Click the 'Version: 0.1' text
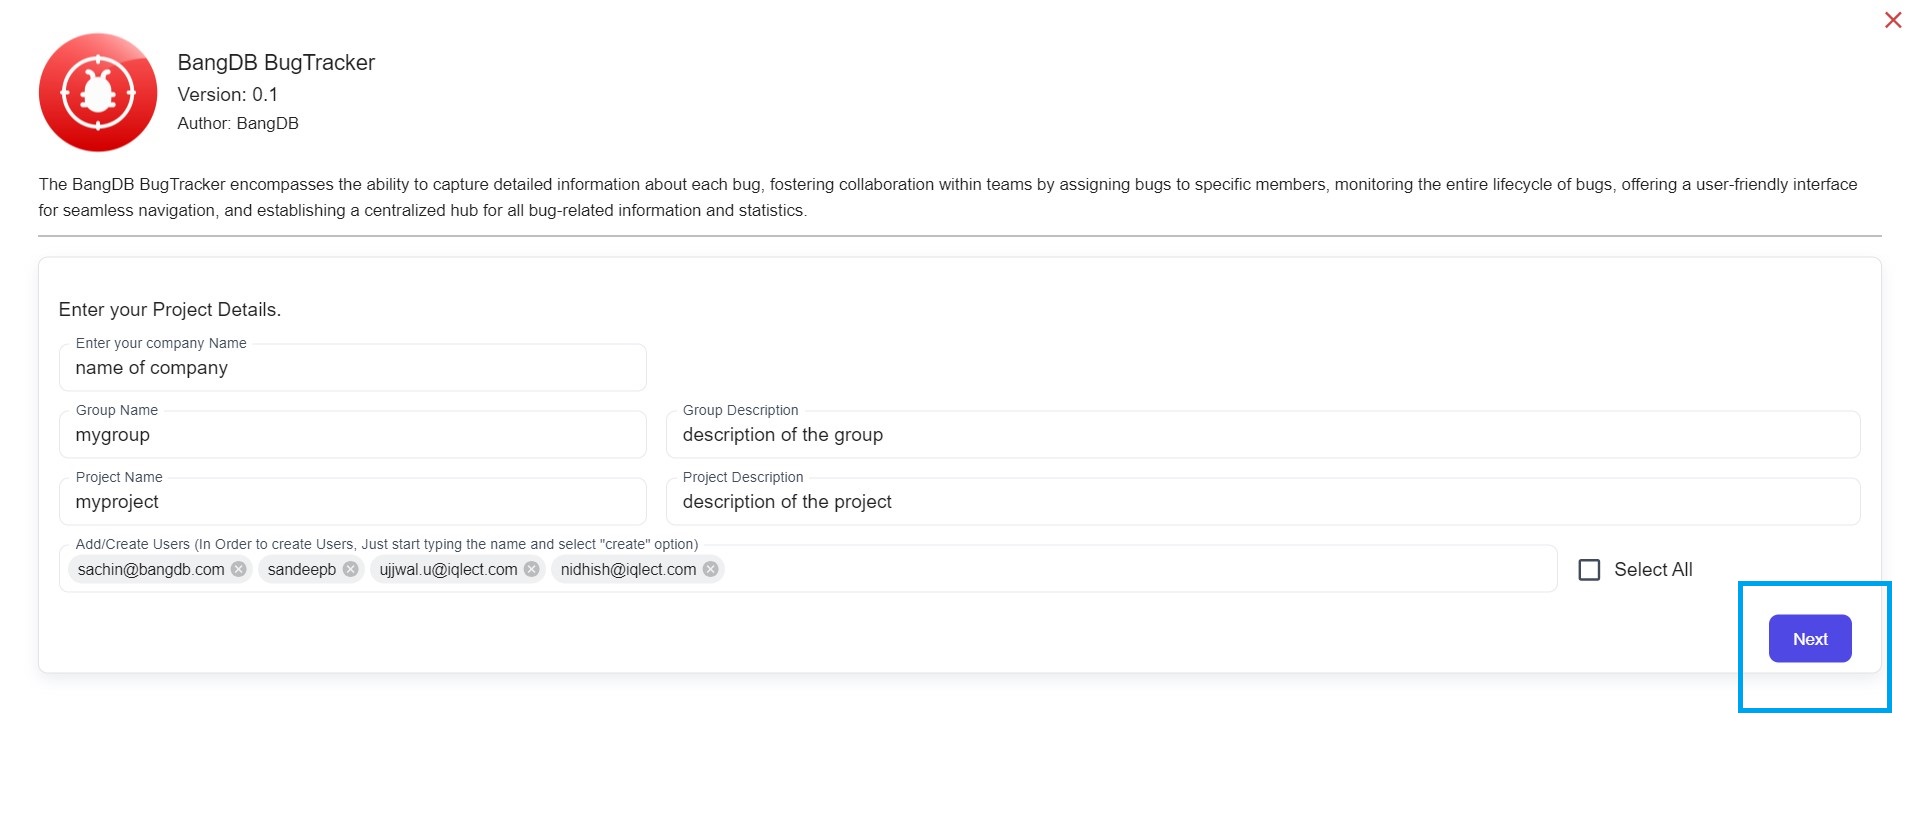1920x838 pixels. (x=228, y=94)
